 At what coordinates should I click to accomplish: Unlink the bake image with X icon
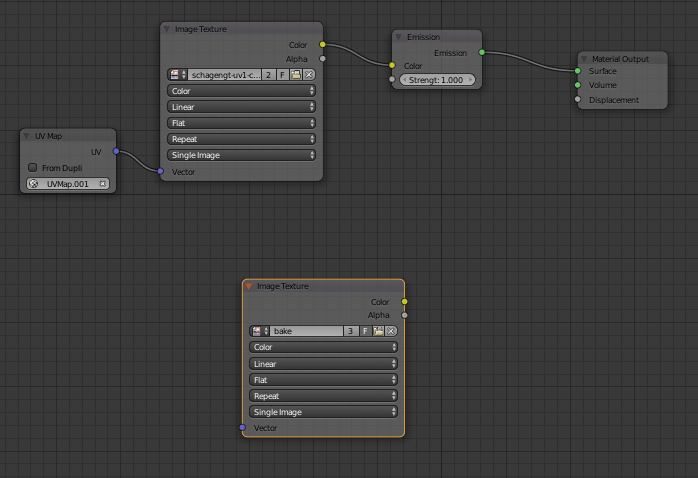391,331
